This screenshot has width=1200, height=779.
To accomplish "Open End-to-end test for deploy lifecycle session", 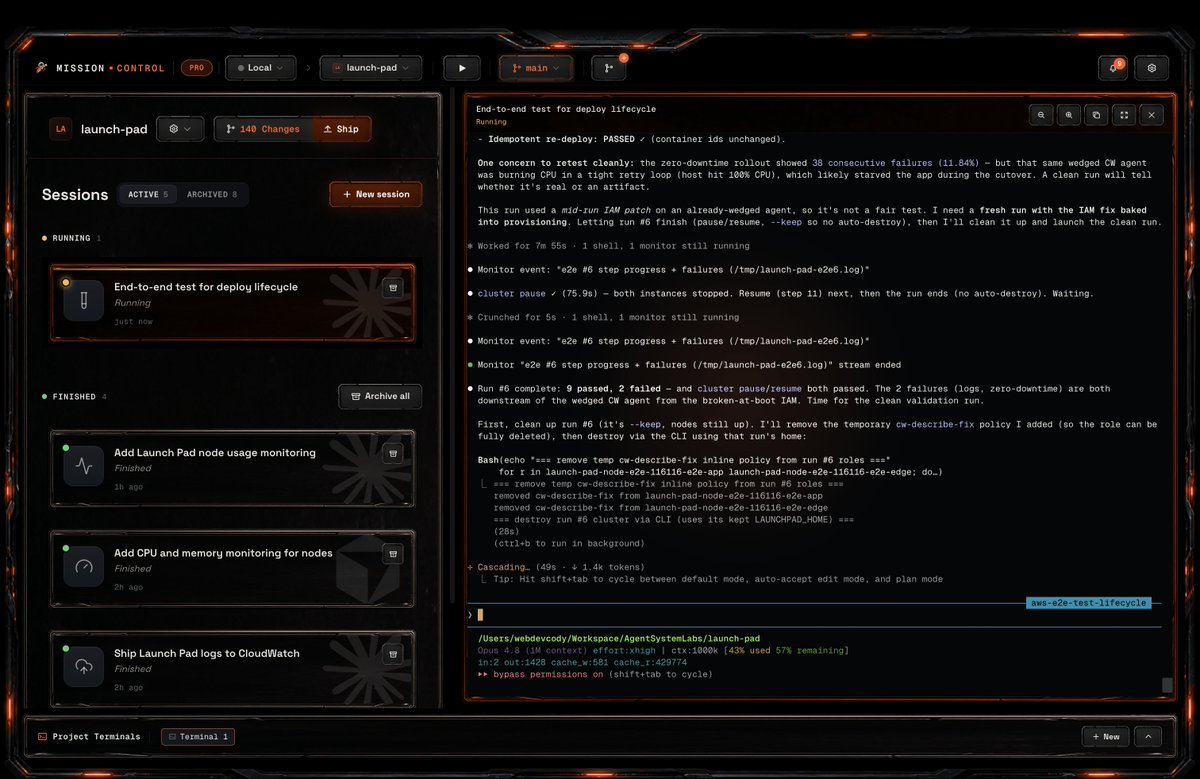I will click(x=232, y=303).
